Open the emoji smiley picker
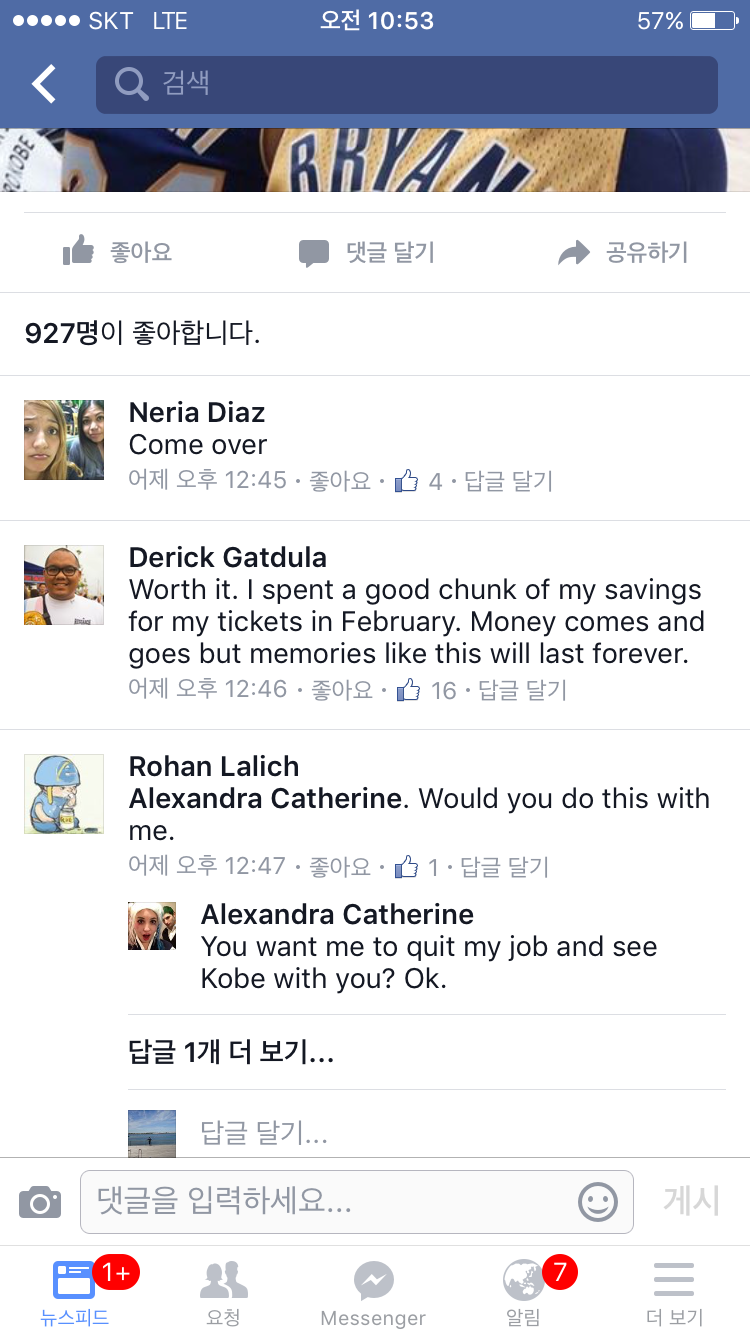The width and height of the screenshot is (750, 1334). [598, 1201]
